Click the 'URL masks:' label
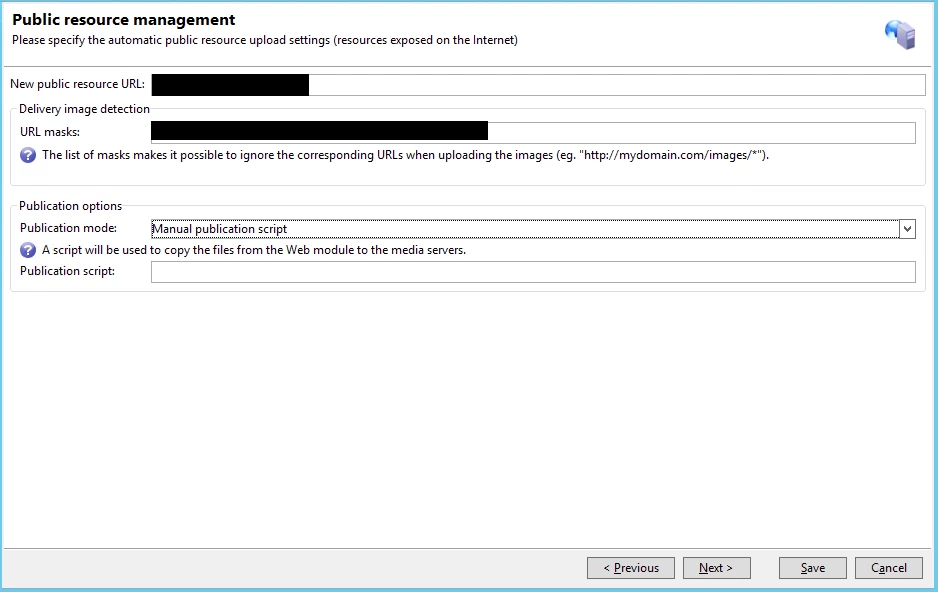The width and height of the screenshot is (938, 592). (50, 132)
